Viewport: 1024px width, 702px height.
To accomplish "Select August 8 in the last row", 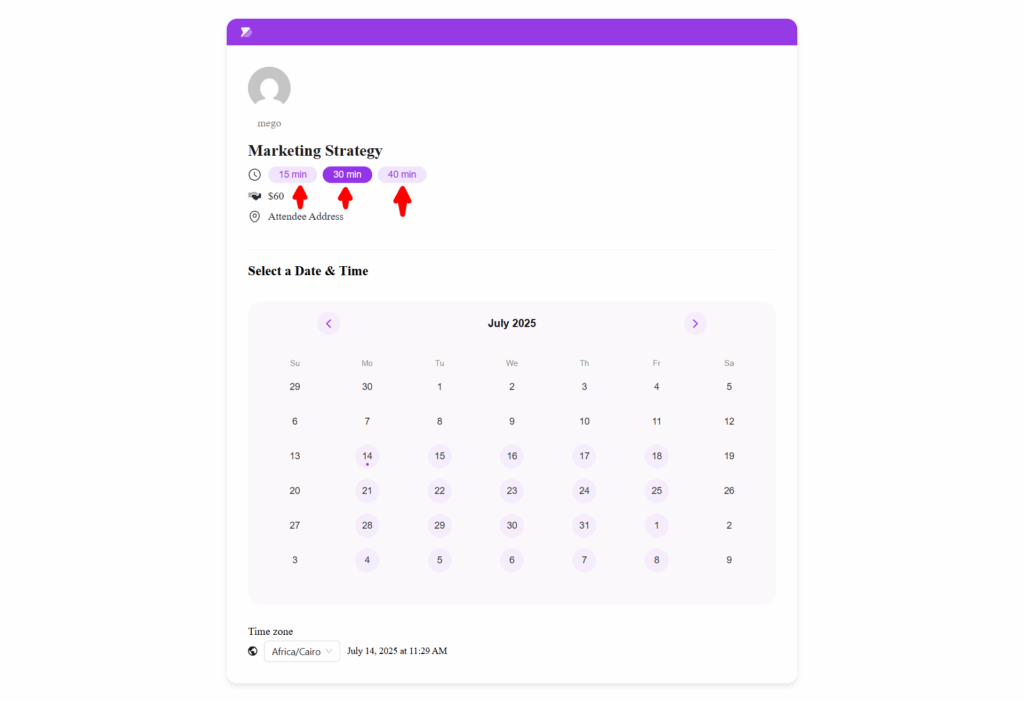I will 657,560.
